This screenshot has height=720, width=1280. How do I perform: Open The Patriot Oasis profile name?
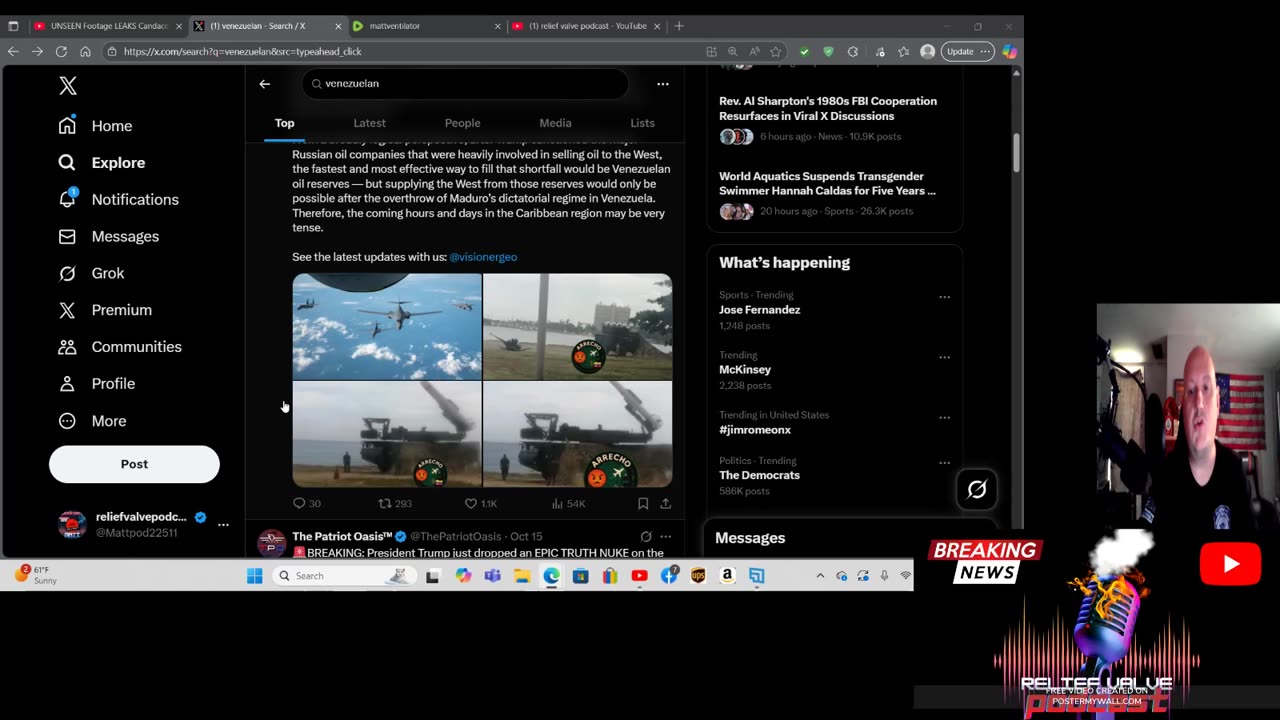(x=342, y=537)
